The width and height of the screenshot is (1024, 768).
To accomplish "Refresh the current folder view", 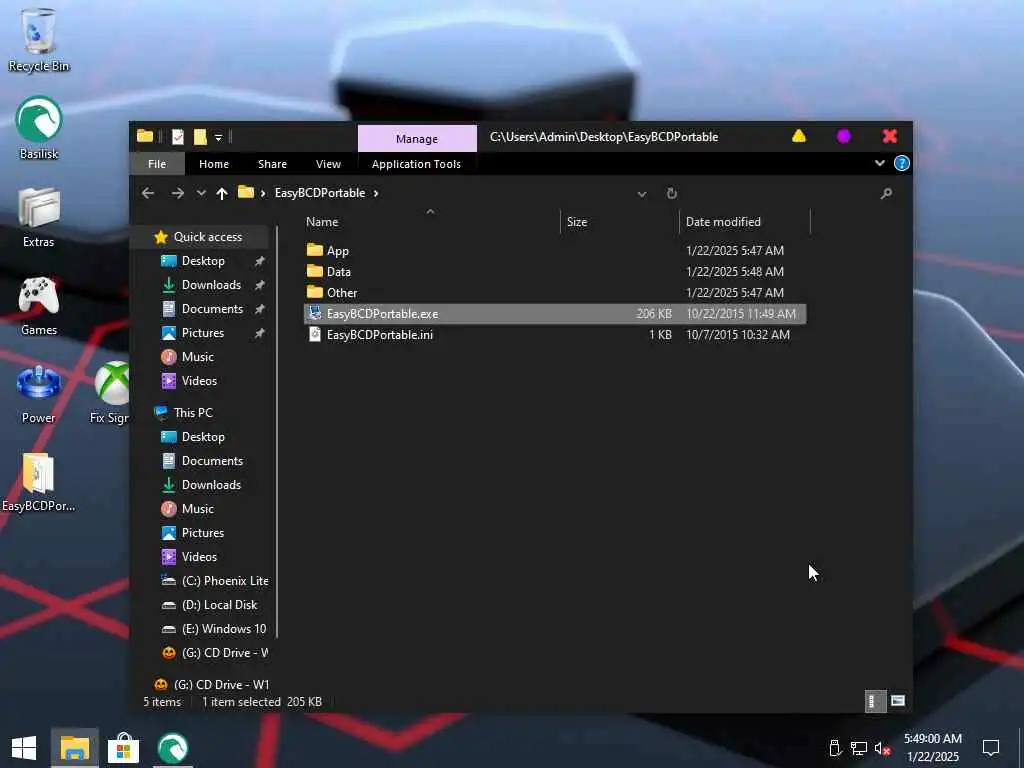I will pos(671,193).
